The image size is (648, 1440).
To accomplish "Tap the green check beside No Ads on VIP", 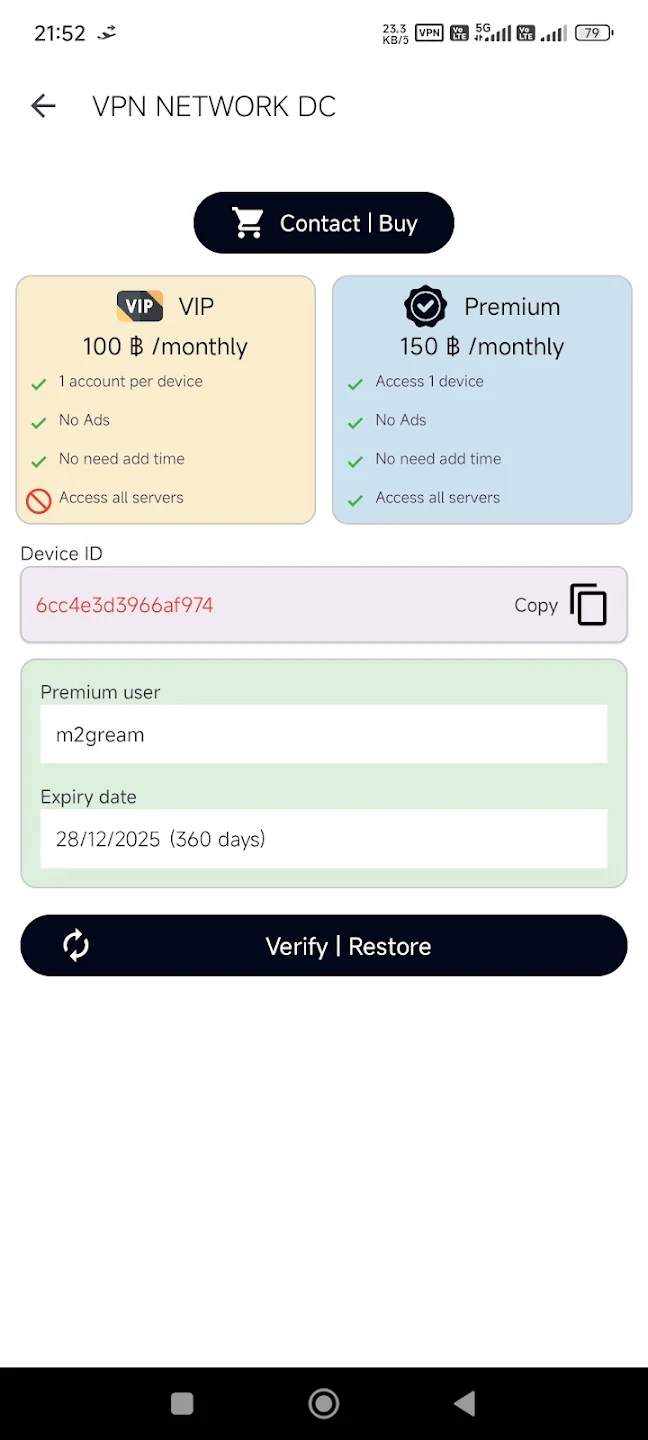I will tap(37, 420).
